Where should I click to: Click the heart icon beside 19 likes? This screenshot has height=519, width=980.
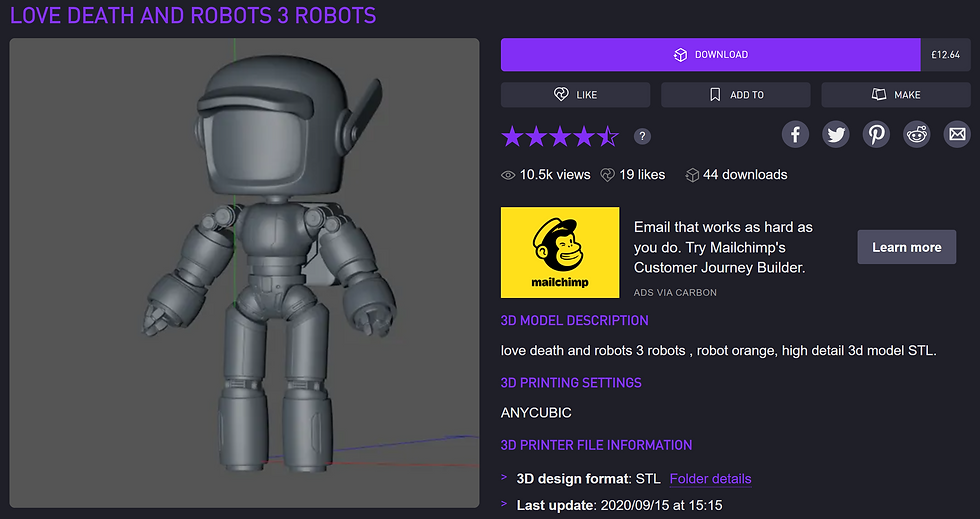(607, 175)
